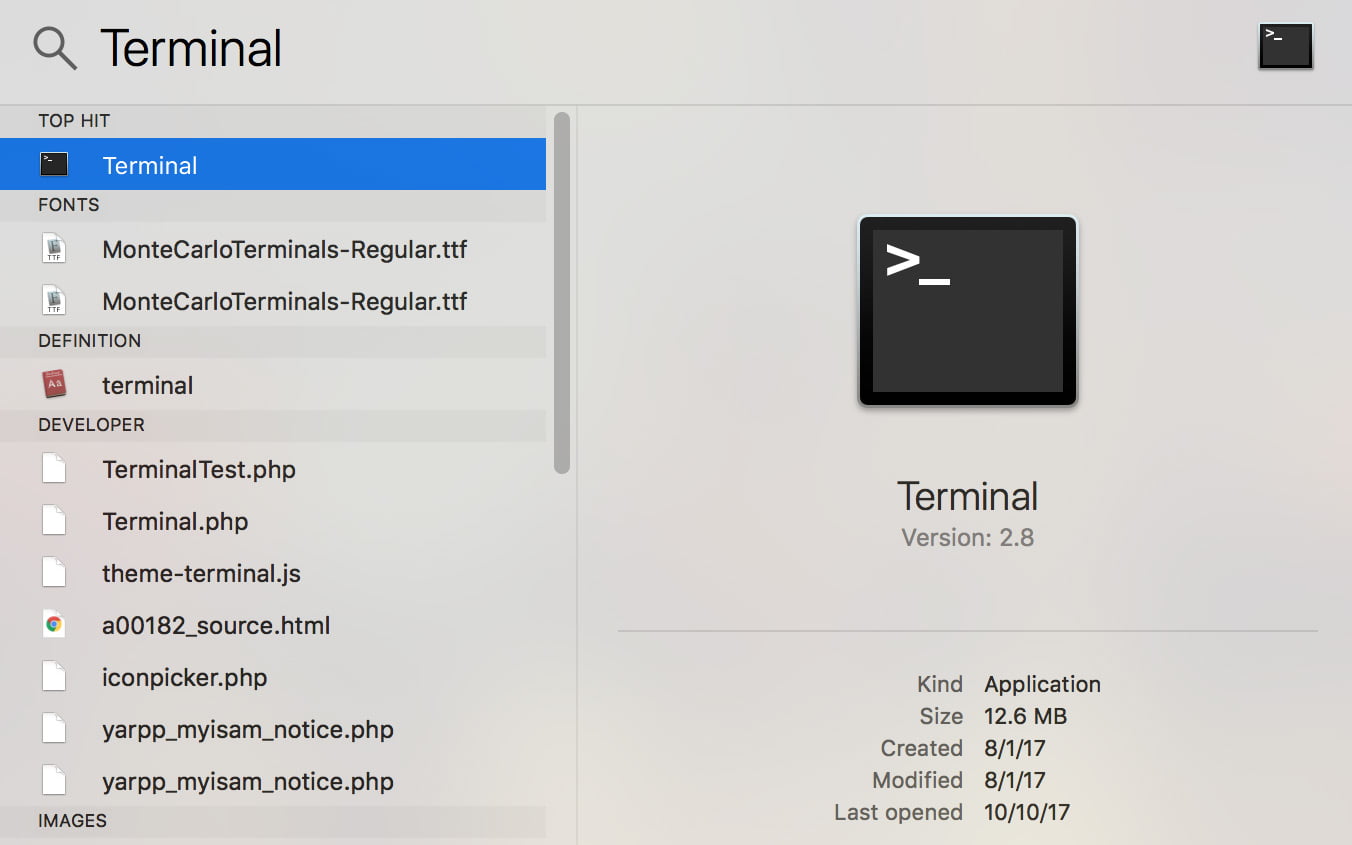Click the file icon beside TerminalTest.php
Image resolution: width=1352 pixels, height=845 pixels.
pyautogui.click(x=54, y=469)
